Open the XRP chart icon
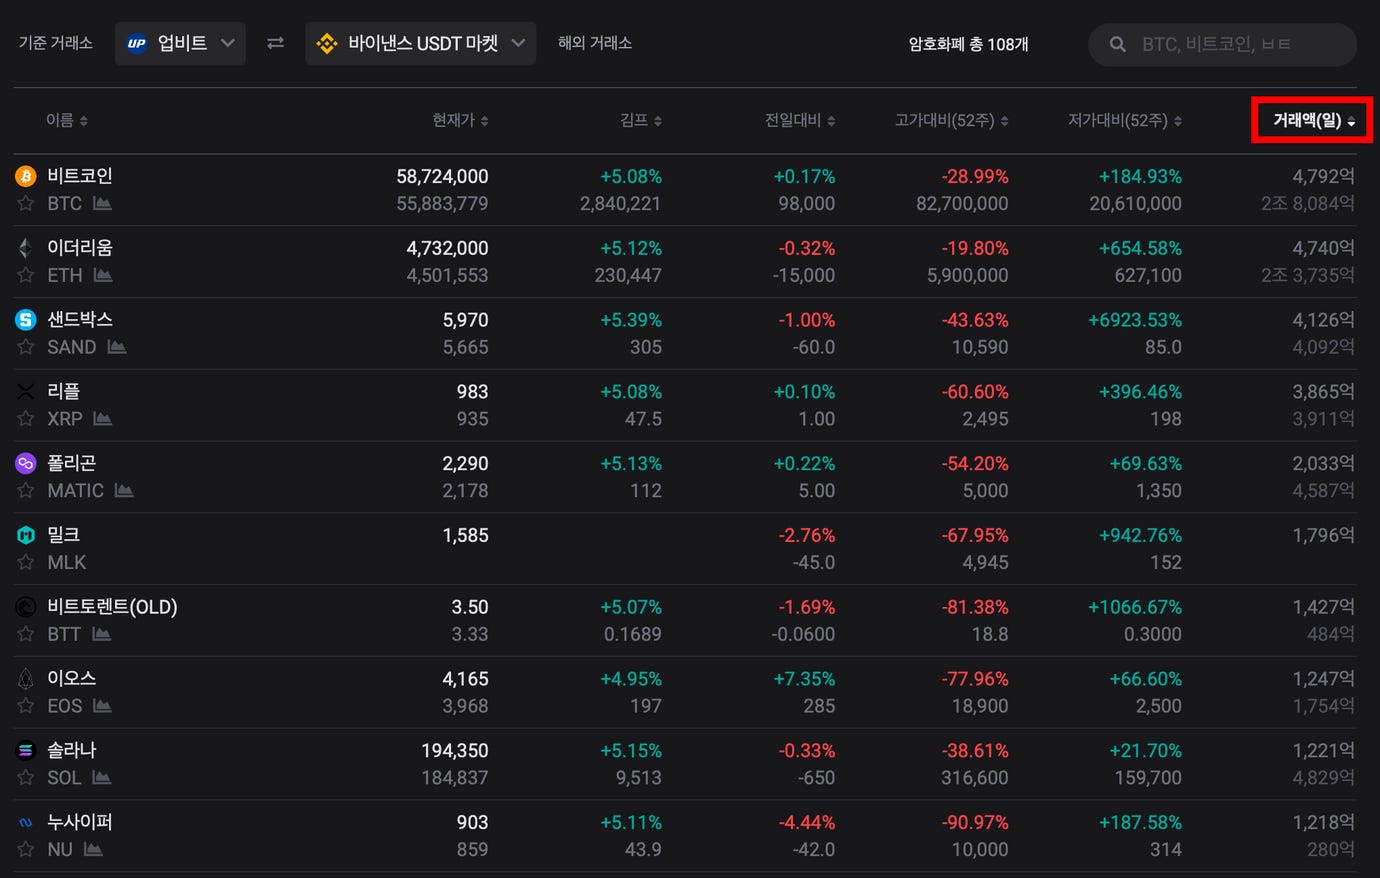The height and width of the screenshot is (878, 1380). pos(102,419)
